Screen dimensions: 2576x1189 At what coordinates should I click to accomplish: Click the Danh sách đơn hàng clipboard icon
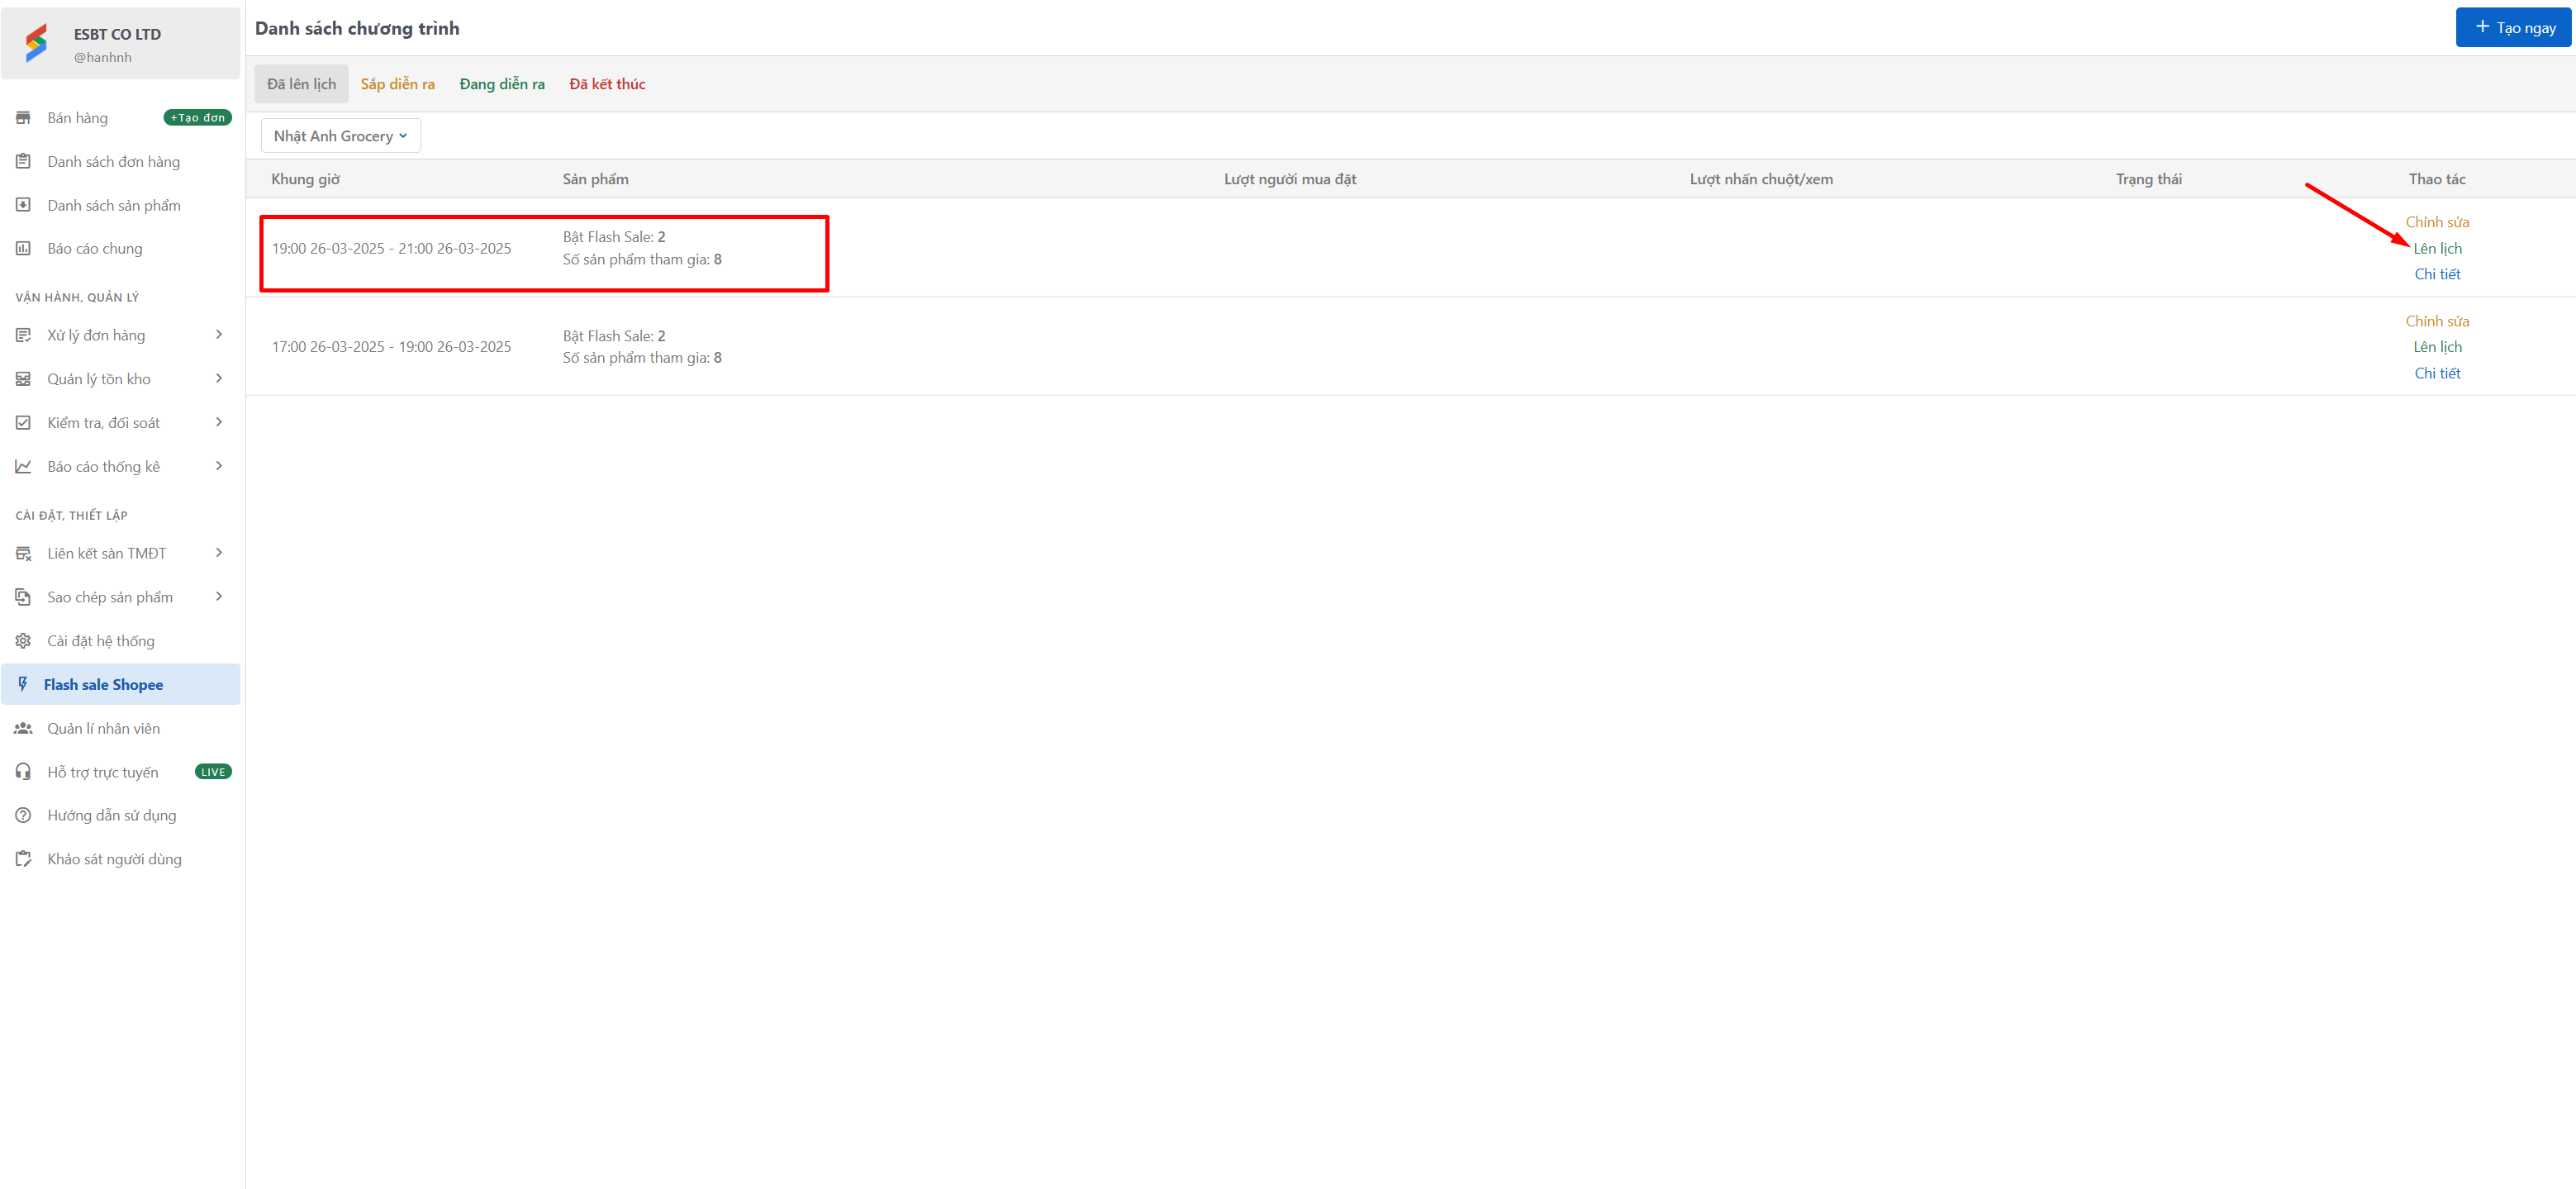click(23, 161)
